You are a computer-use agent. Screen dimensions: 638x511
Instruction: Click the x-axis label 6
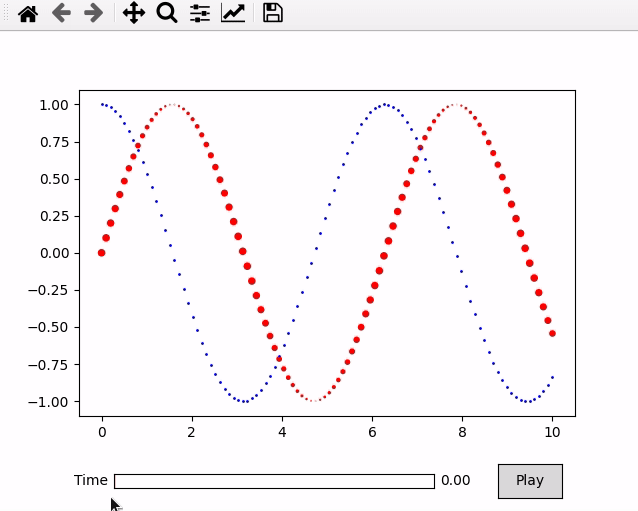tap(372, 432)
